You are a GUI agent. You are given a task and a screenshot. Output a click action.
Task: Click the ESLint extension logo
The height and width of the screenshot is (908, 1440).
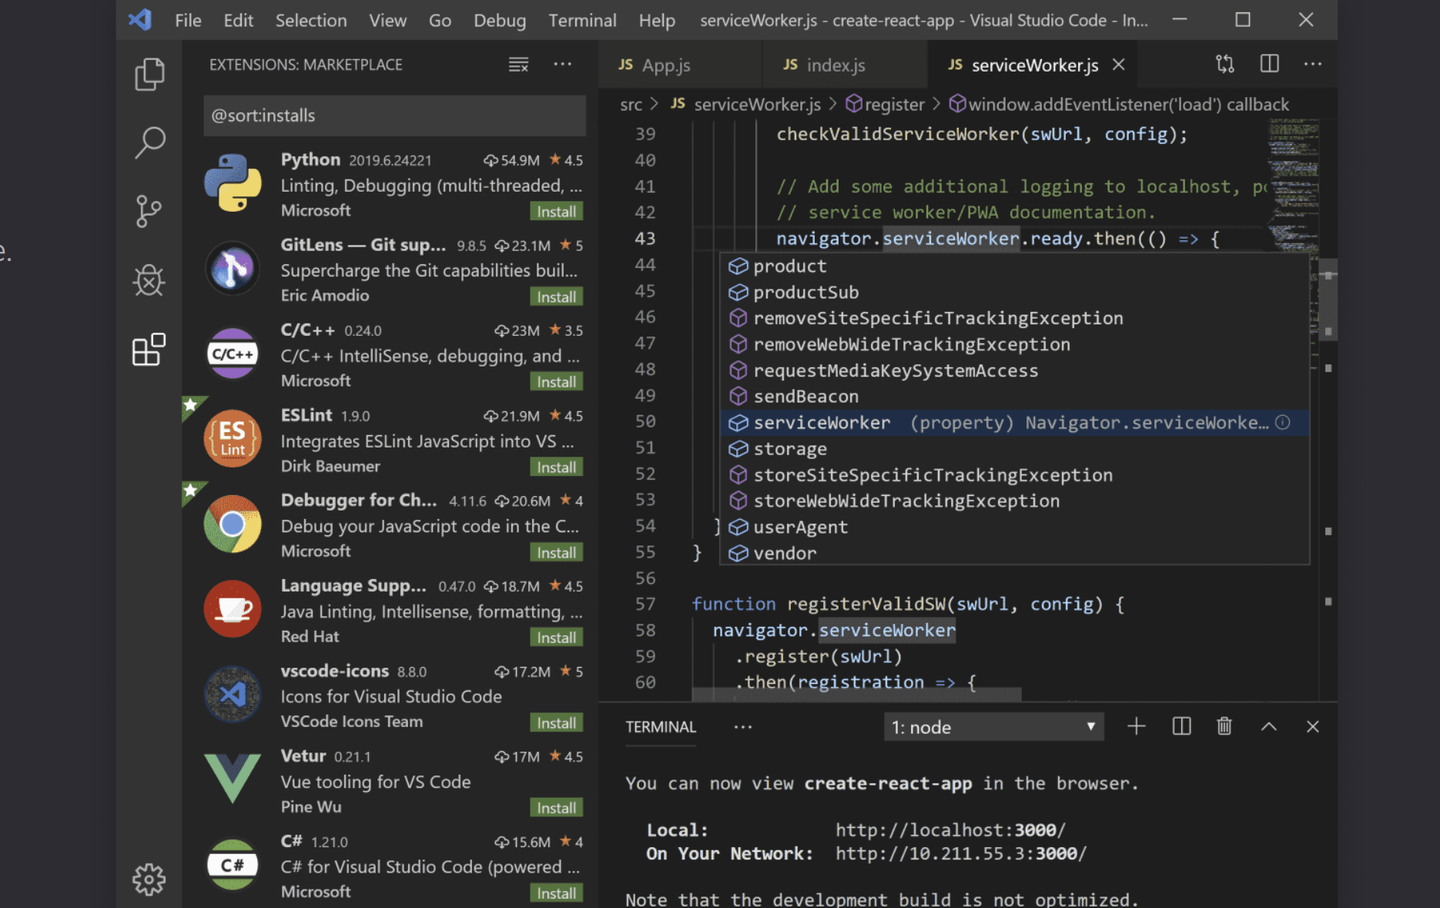tap(233, 438)
